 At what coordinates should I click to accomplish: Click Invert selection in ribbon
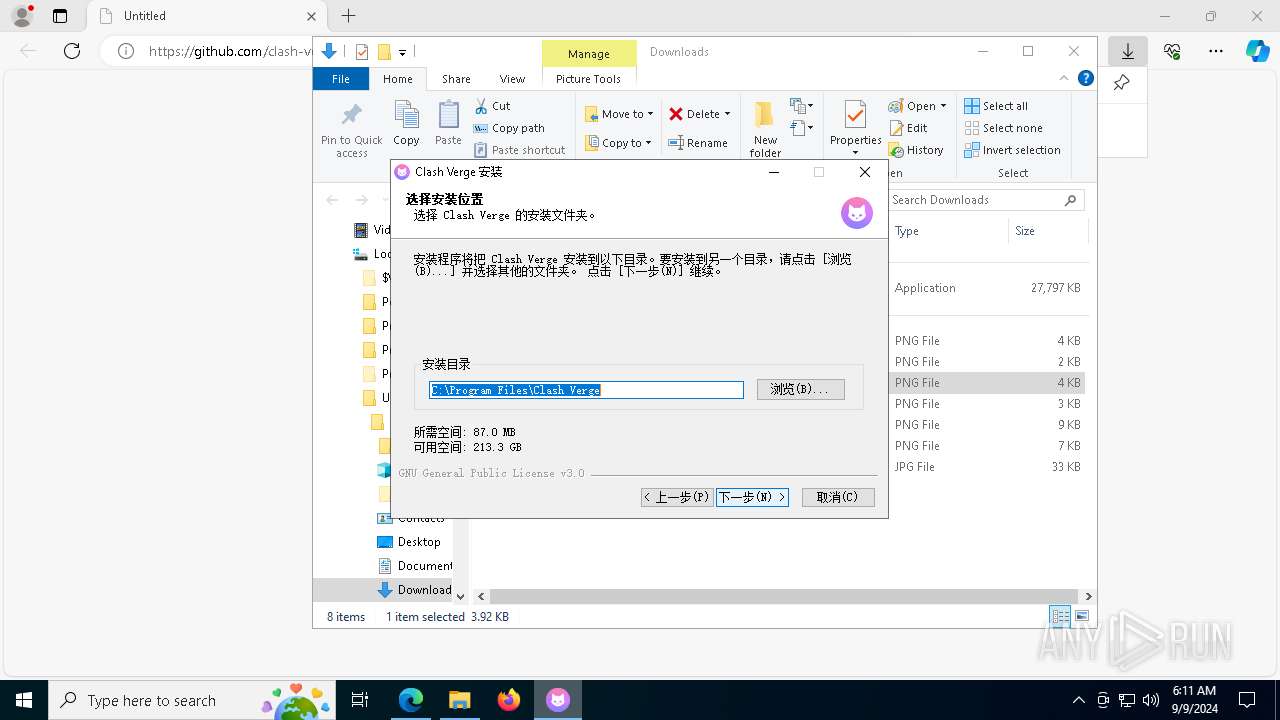pyautogui.click(x=1012, y=150)
